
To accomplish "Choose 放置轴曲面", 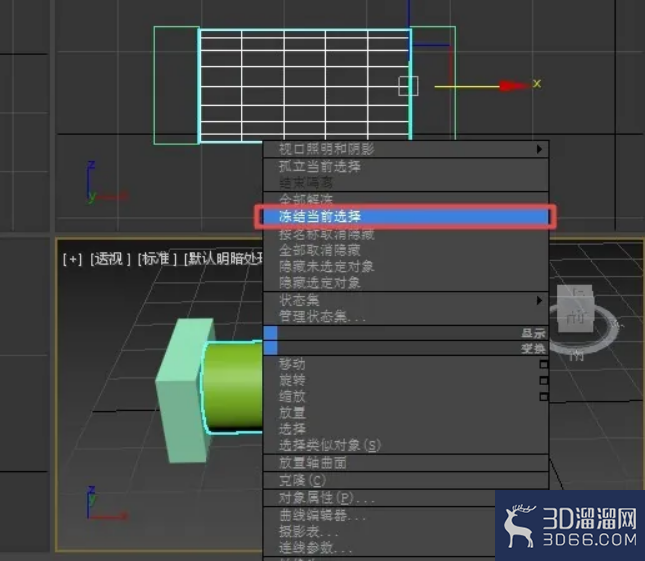I will click(x=406, y=463).
